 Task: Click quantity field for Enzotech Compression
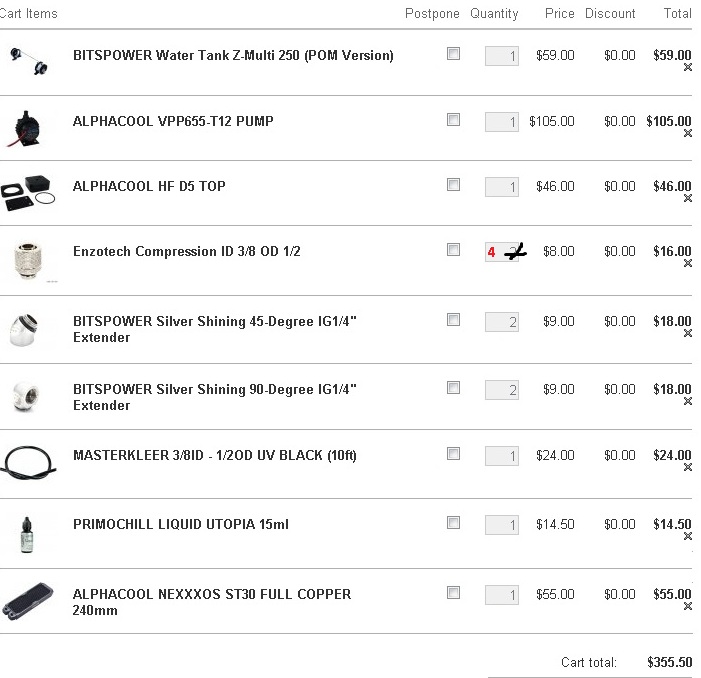[x=502, y=252]
